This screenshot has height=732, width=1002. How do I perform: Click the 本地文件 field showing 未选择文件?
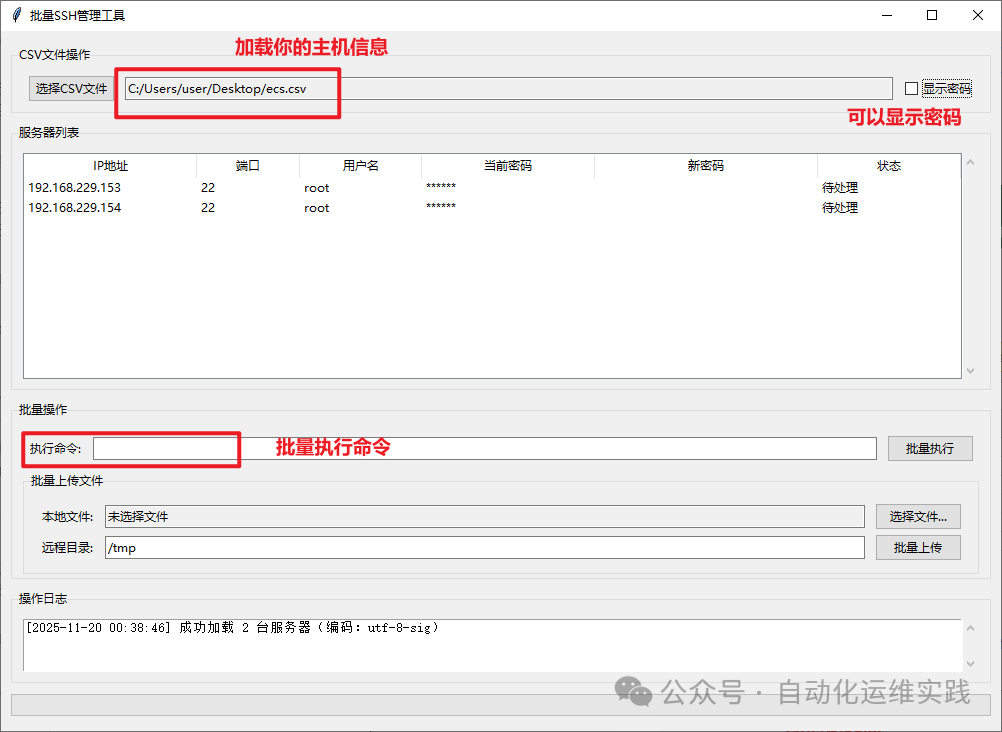click(484, 517)
